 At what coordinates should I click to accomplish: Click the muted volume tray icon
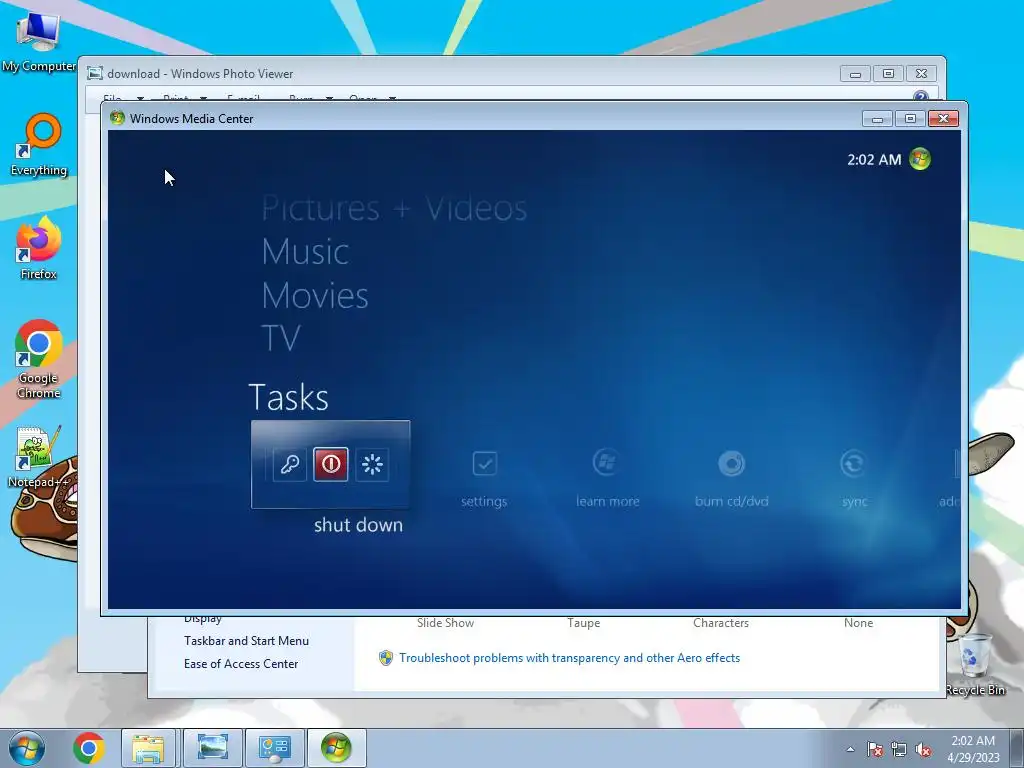pyautogui.click(x=923, y=749)
